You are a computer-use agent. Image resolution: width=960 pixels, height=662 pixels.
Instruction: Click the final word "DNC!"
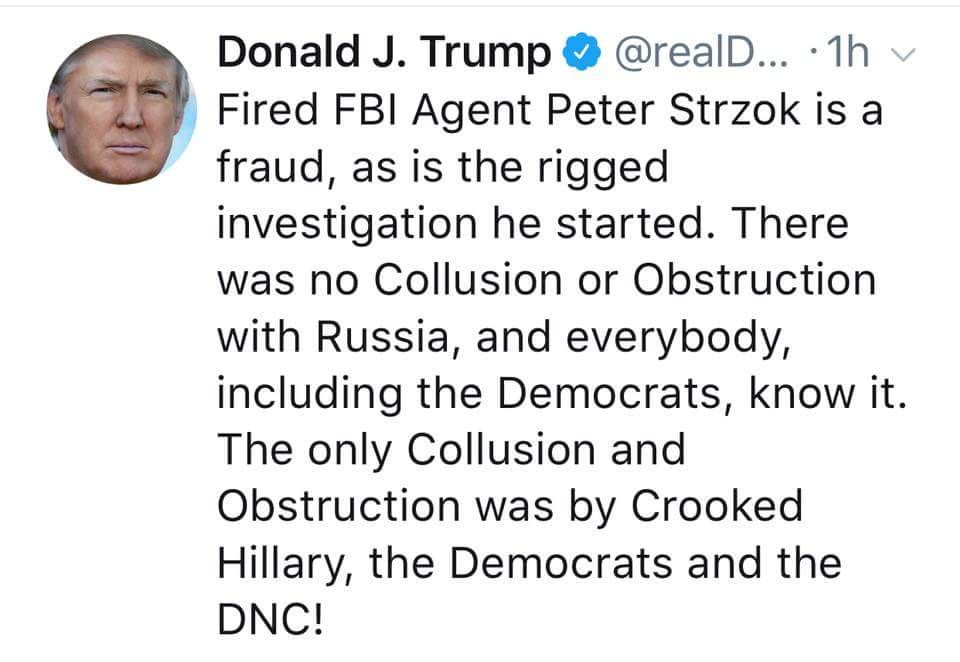(270, 620)
